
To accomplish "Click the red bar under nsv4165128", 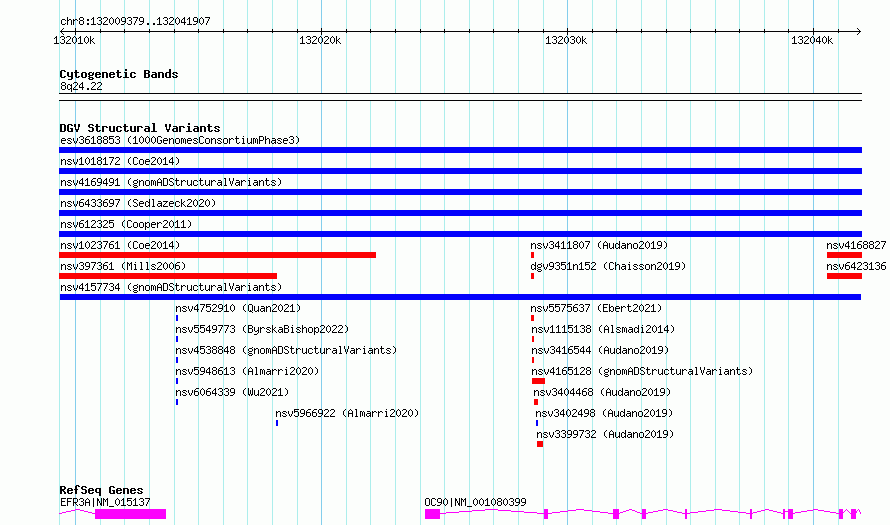I will tap(538, 381).
